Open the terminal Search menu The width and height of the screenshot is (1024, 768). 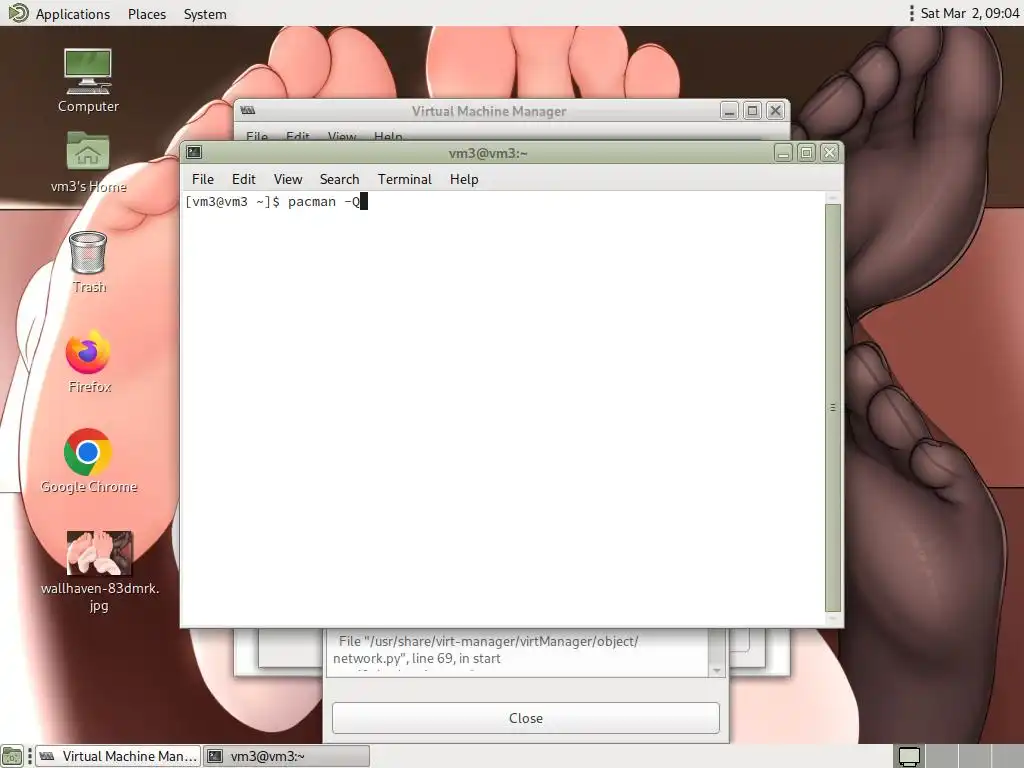pyautogui.click(x=340, y=179)
